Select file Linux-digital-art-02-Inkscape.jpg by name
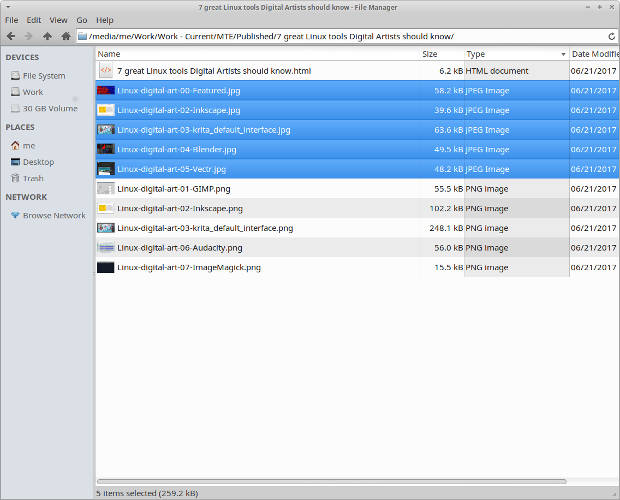Viewport: 620px width, 500px height. pos(179,110)
